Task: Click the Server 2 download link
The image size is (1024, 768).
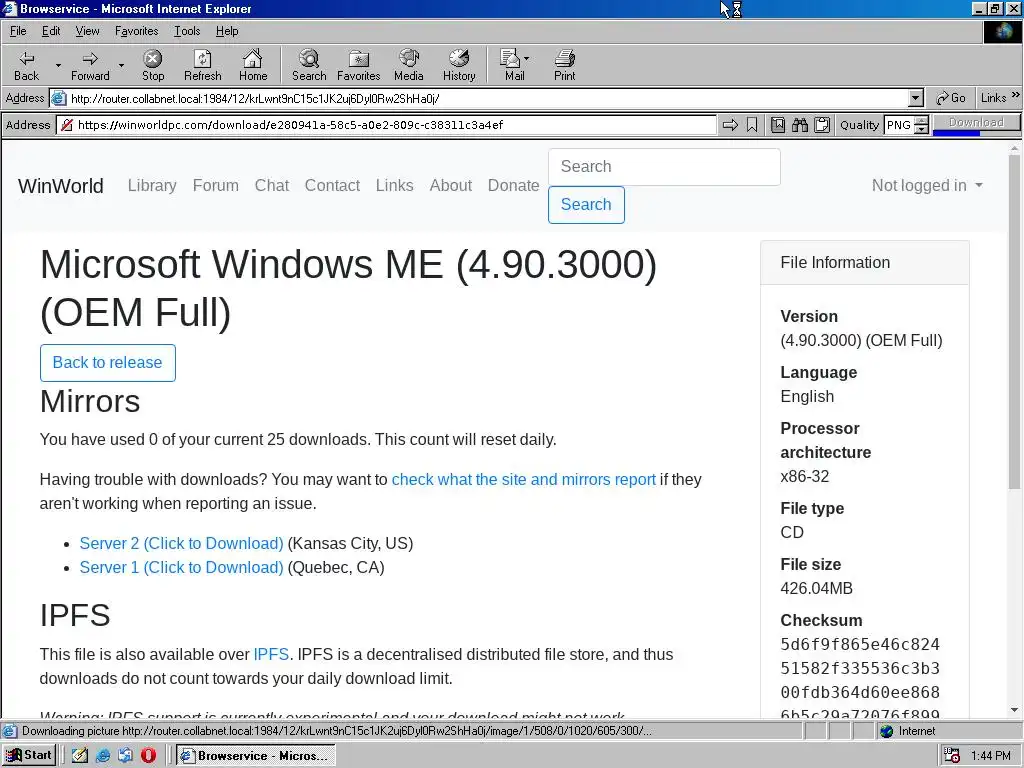Action: click(x=182, y=543)
